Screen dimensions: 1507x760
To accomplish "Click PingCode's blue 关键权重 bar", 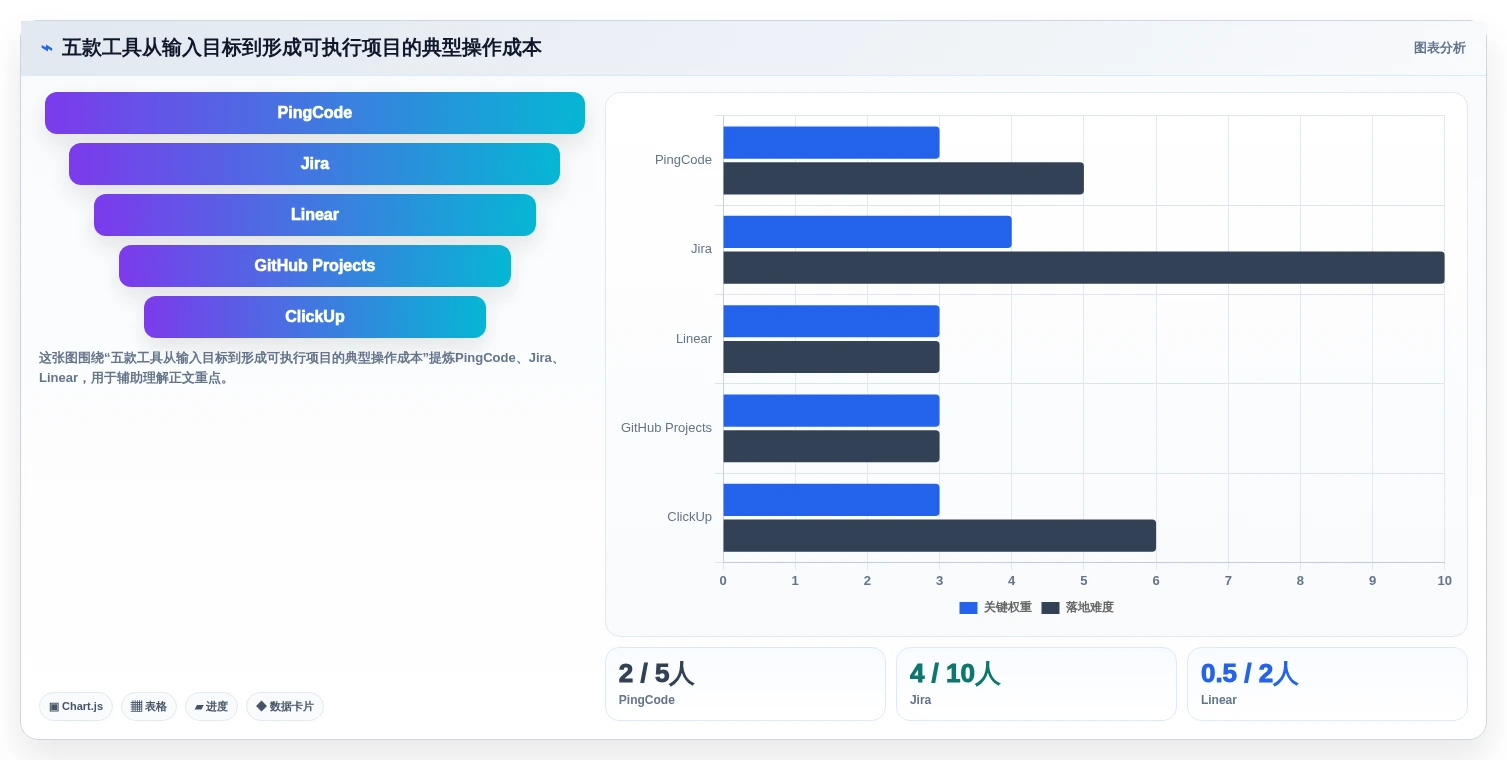I will coord(831,142).
